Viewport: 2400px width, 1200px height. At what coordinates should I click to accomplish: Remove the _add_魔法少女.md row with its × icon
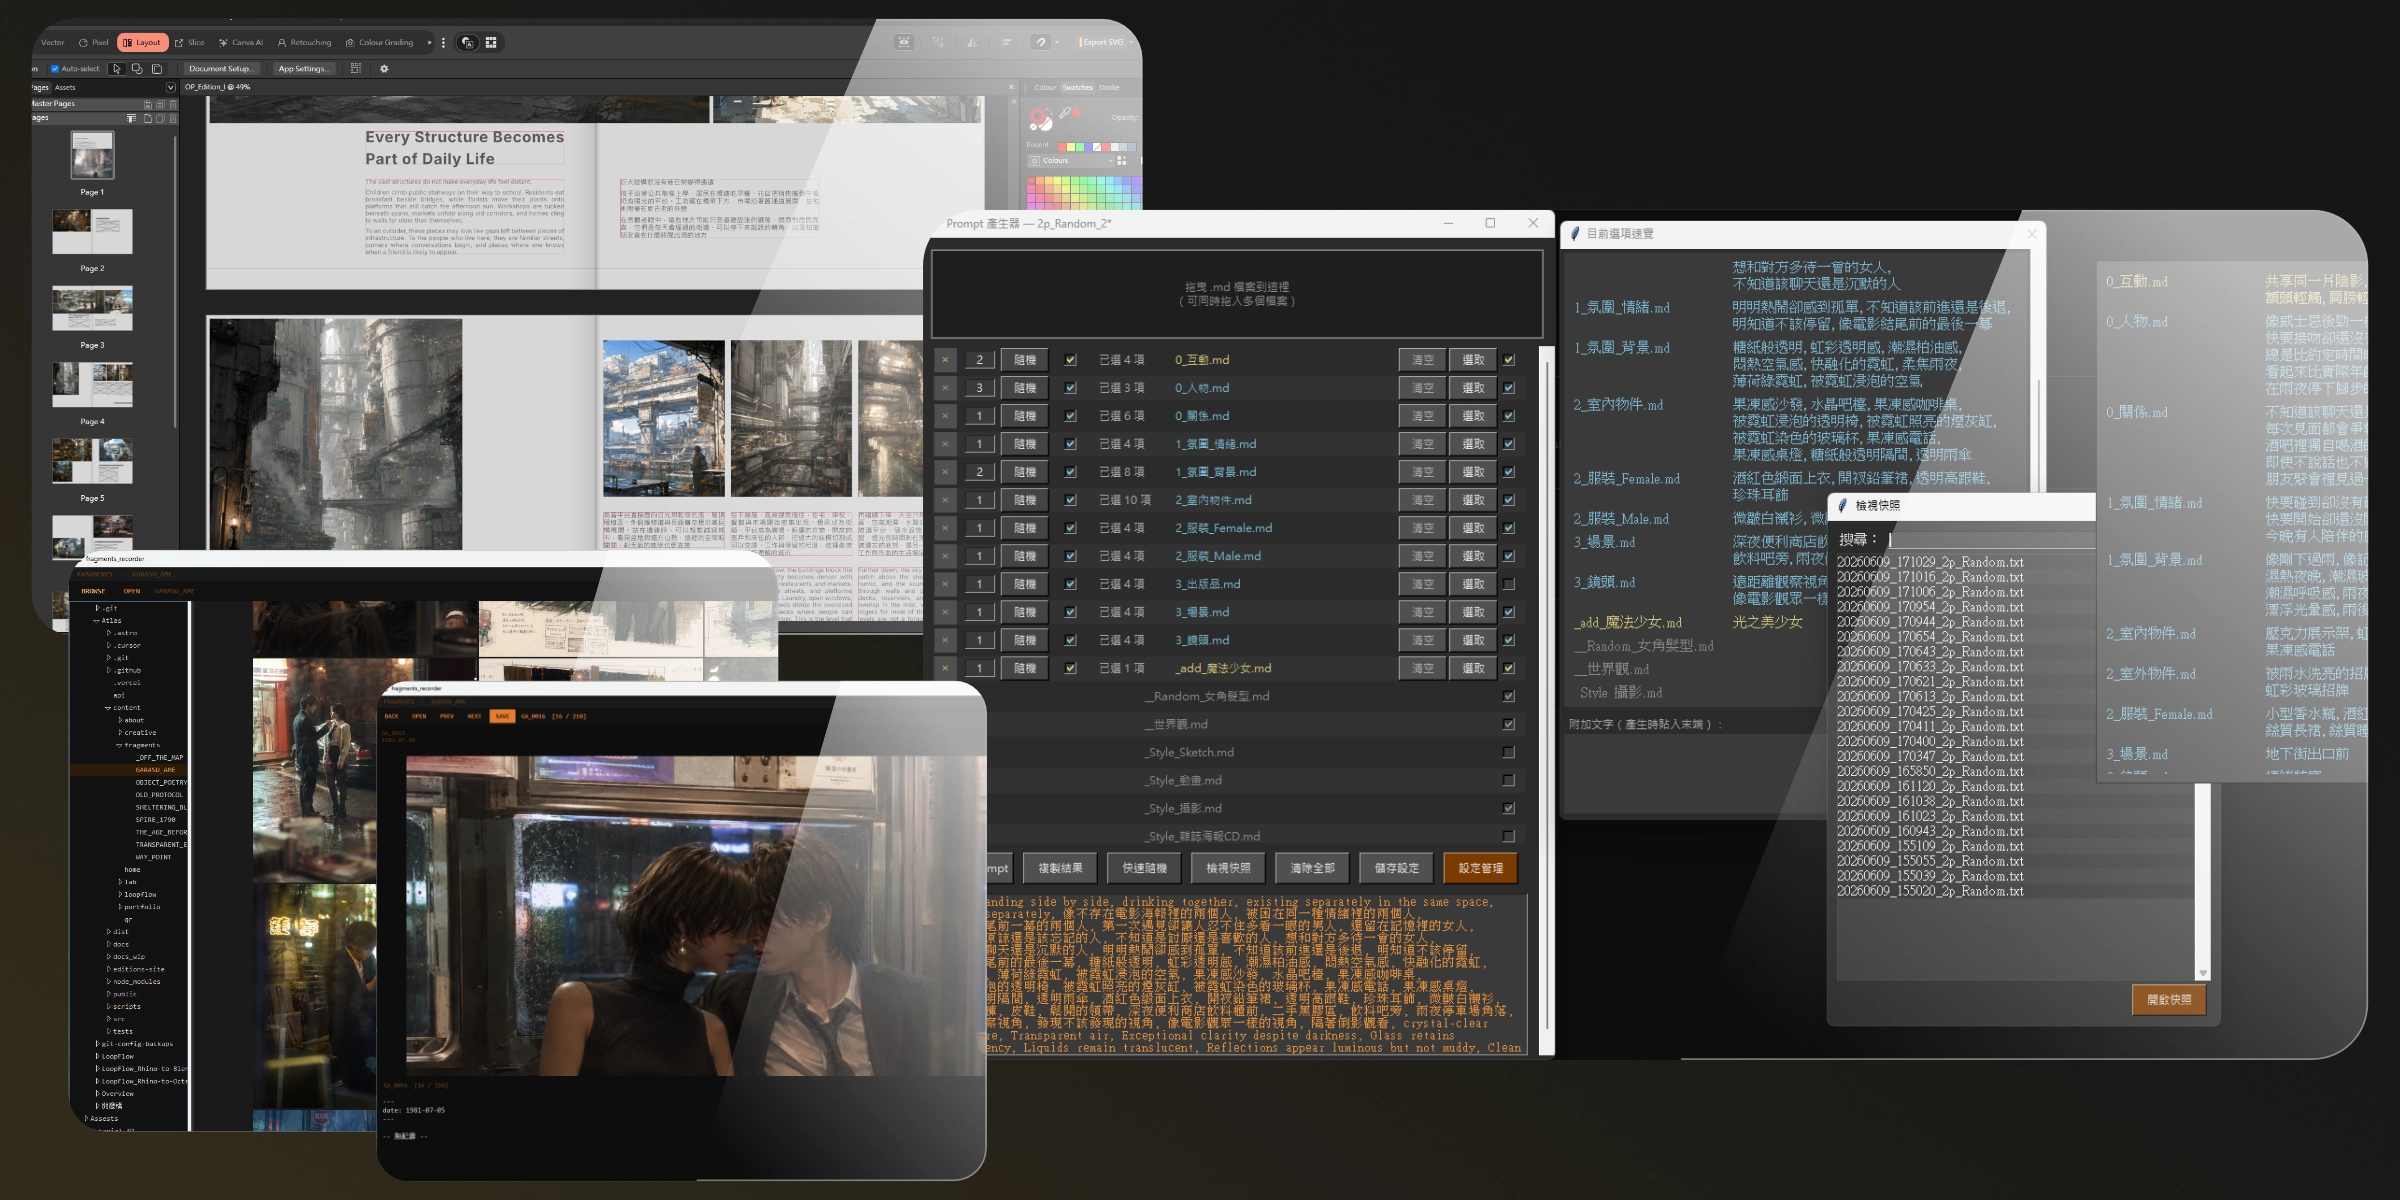(945, 668)
